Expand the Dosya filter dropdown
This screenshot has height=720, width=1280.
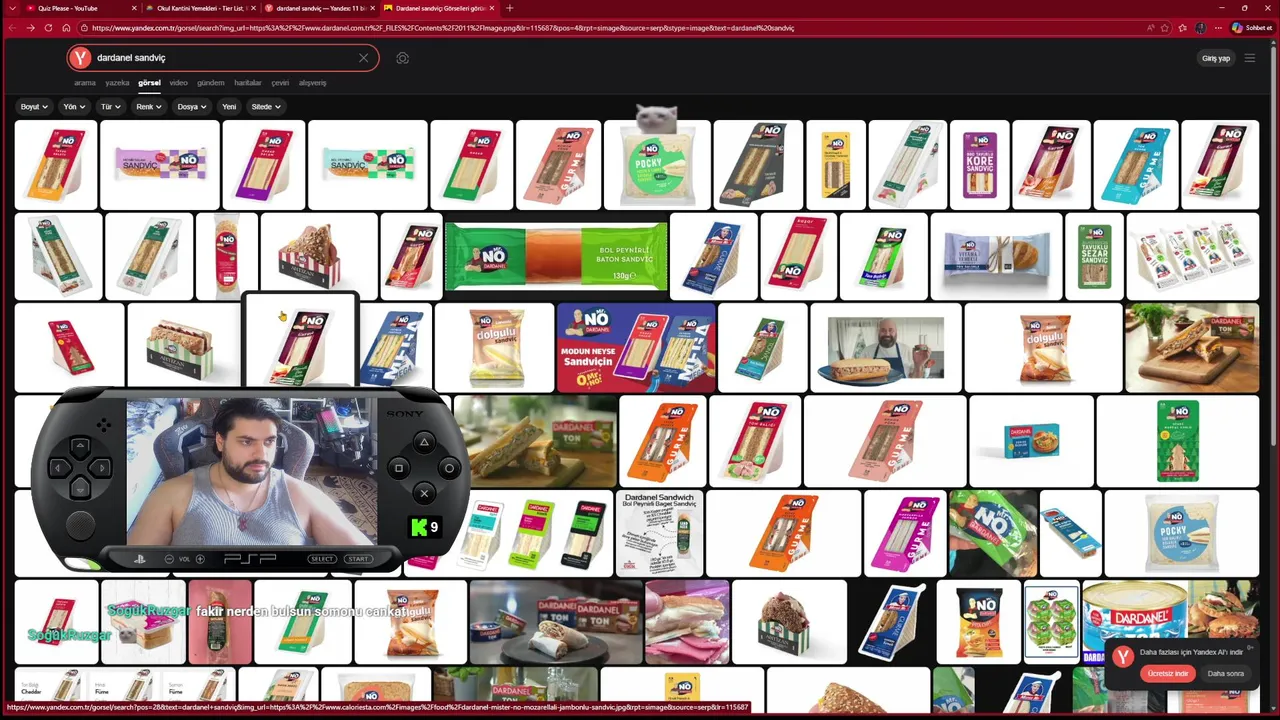(192, 106)
